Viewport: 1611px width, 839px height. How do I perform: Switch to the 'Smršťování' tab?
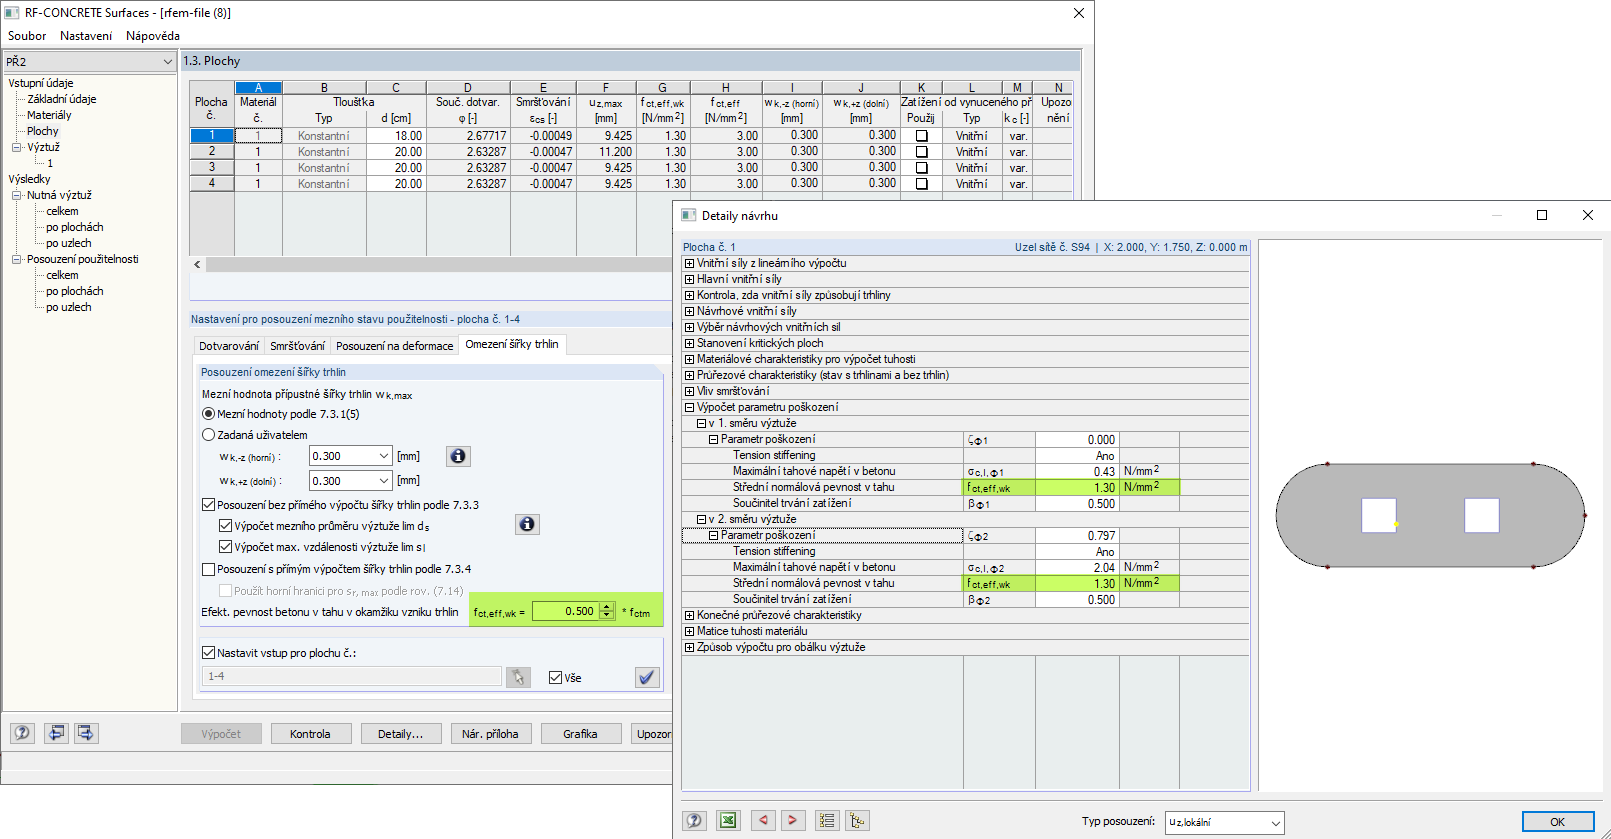coord(297,346)
